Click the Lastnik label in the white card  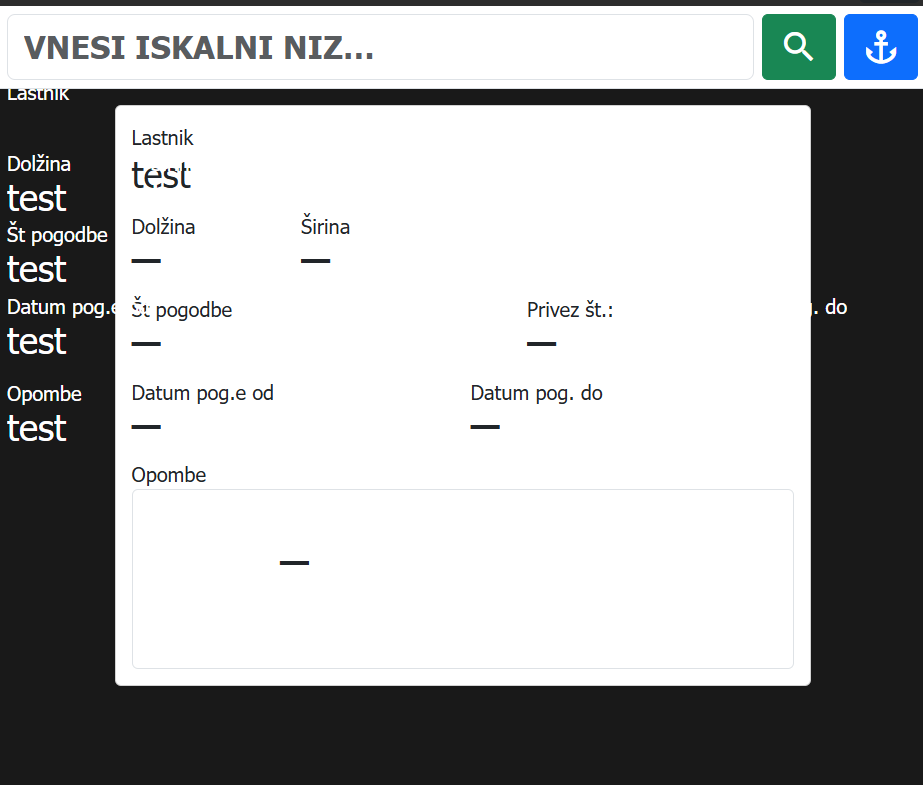[162, 138]
